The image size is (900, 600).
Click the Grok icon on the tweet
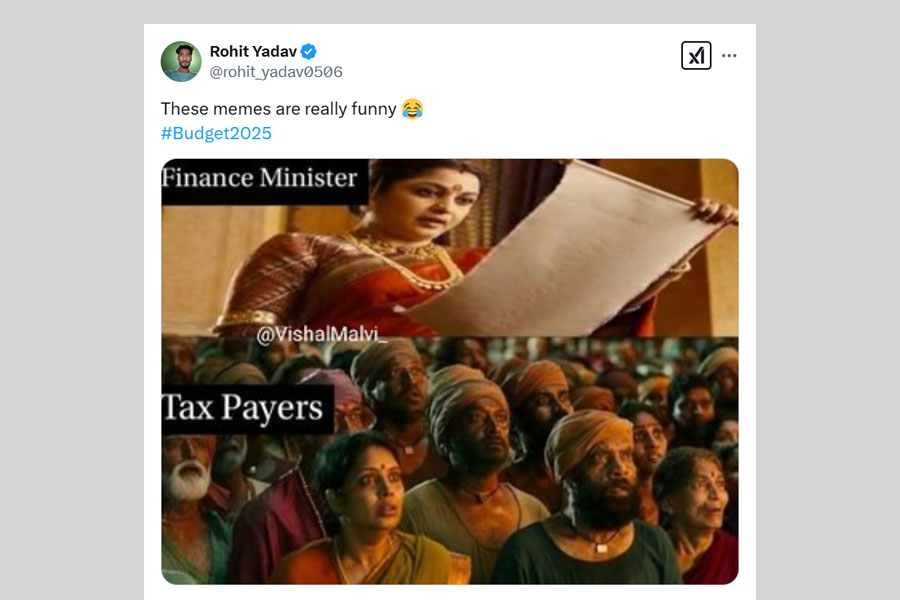[x=696, y=56]
